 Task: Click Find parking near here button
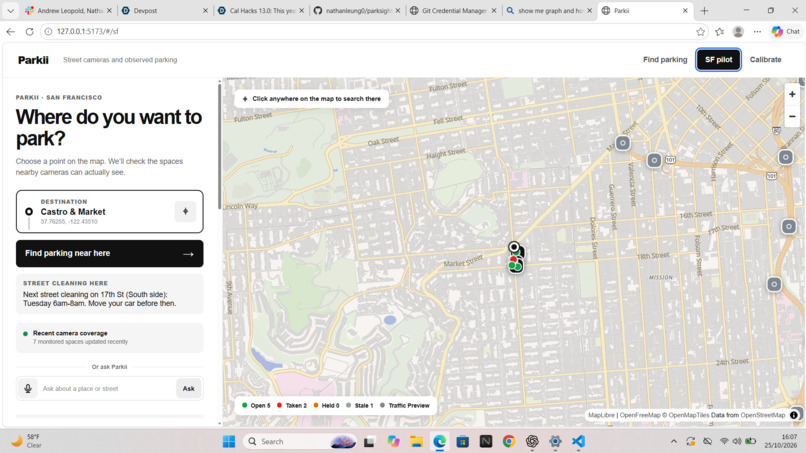[109, 253]
